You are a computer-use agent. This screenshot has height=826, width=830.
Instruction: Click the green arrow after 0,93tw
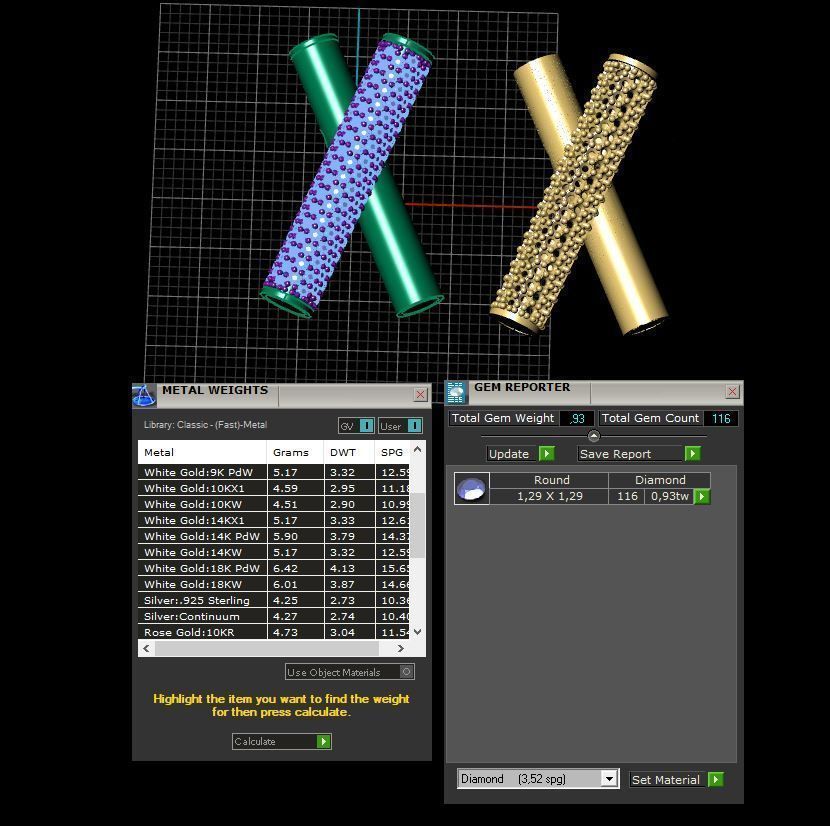pyautogui.click(x=702, y=497)
